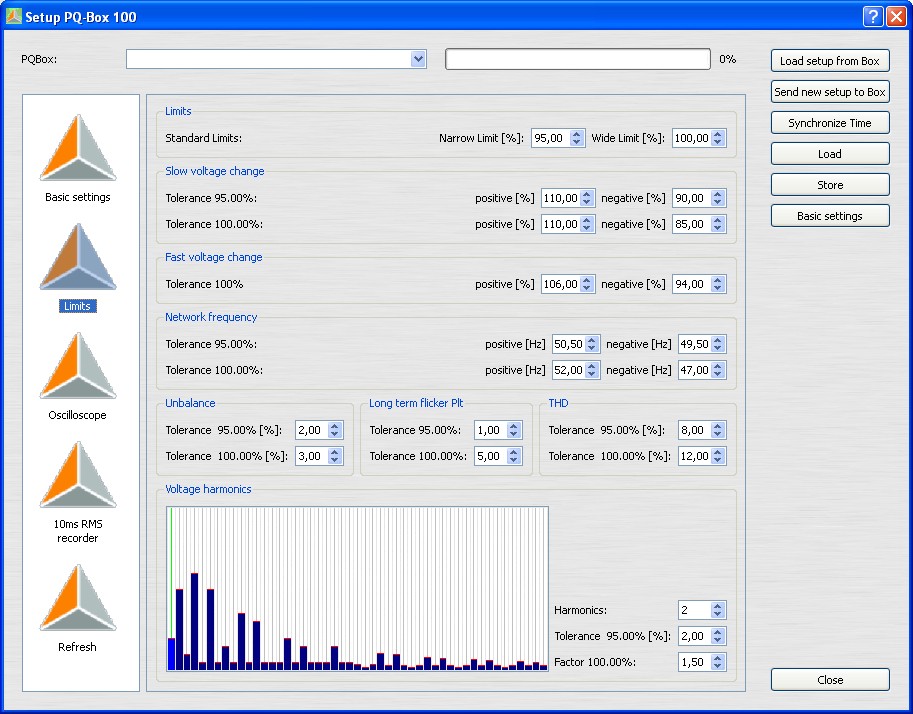Open the 10ms RMS recorder icon
This screenshot has width=913, height=714.
78,475
